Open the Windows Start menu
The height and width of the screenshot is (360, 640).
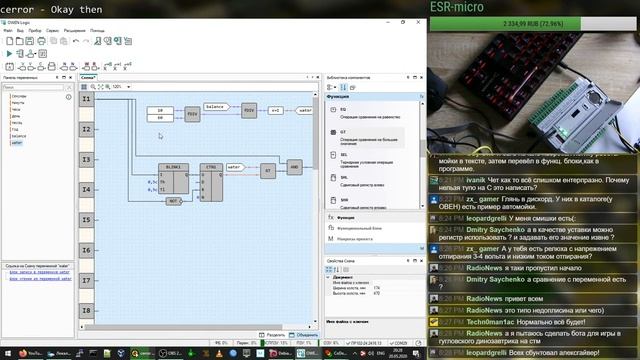7,353
